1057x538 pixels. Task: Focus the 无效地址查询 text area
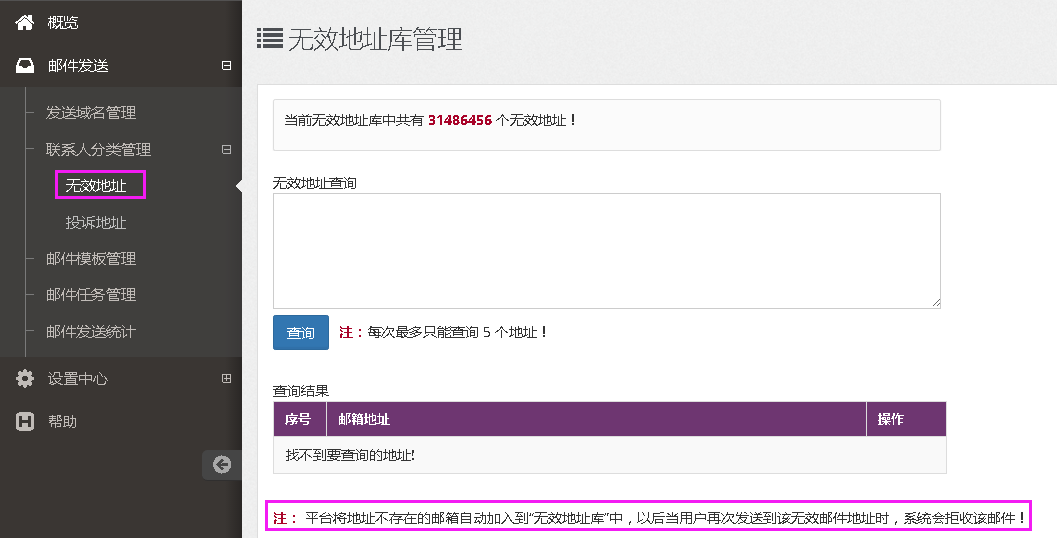606,250
